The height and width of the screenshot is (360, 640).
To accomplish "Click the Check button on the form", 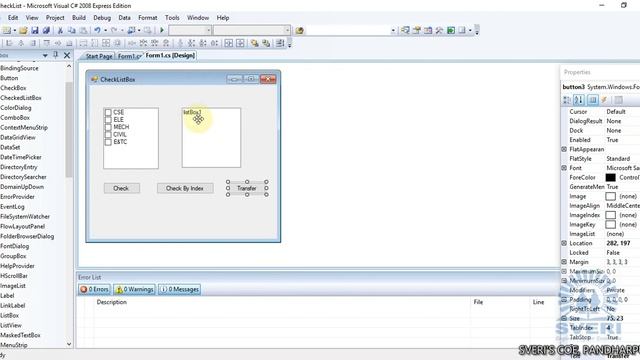I will click(x=121, y=188).
